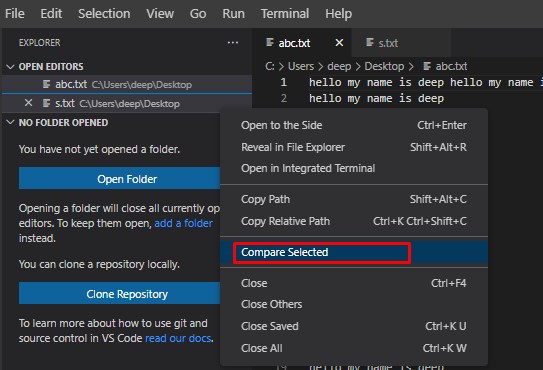Click the EXPLORER panel title

point(39,43)
